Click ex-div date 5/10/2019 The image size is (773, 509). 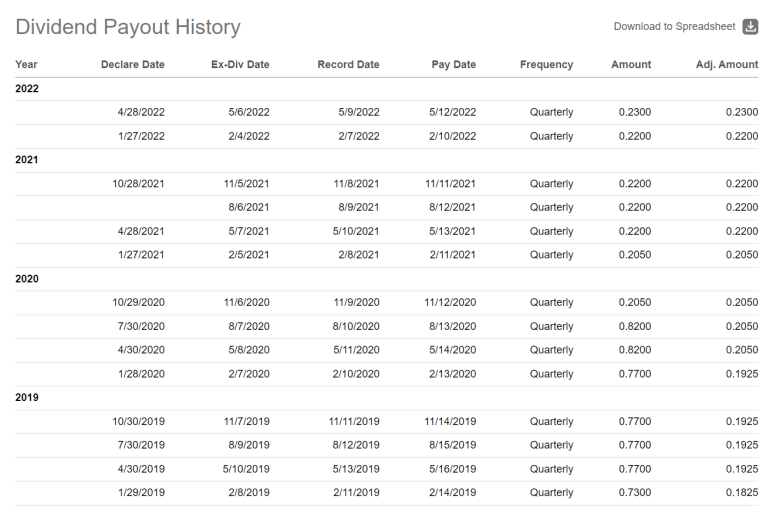246,469
